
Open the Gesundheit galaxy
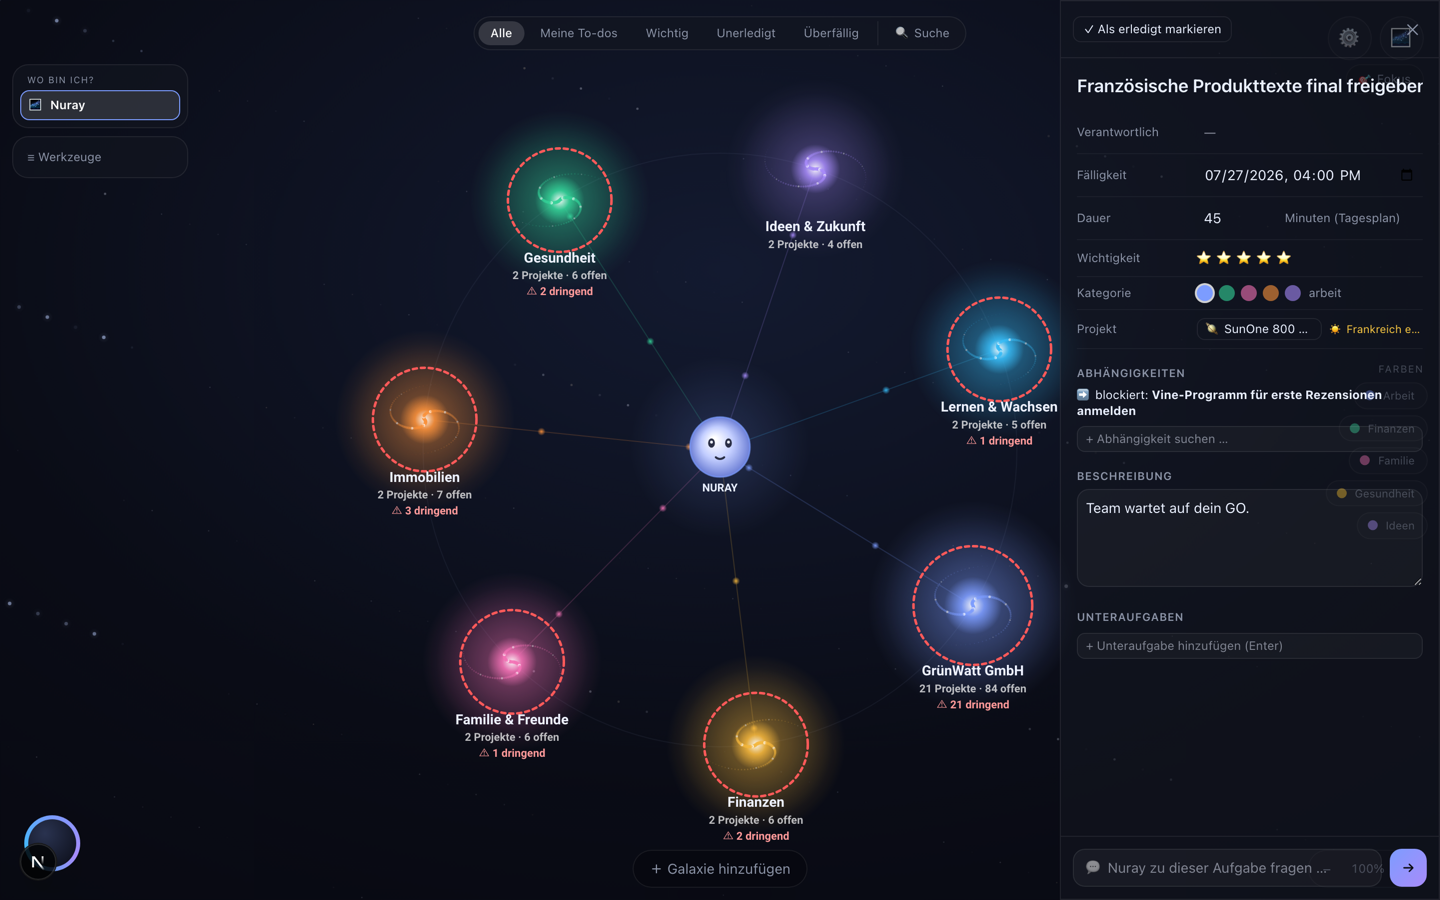tap(559, 200)
